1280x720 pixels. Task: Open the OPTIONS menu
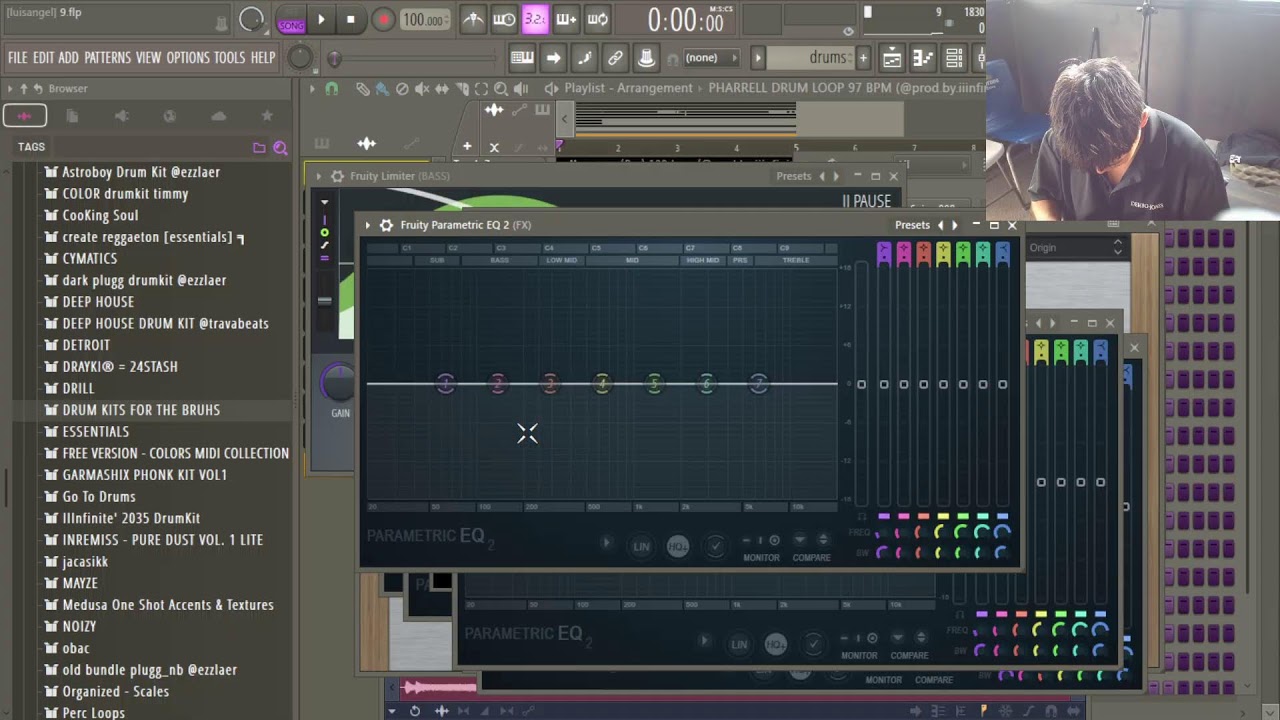pyautogui.click(x=188, y=58)
